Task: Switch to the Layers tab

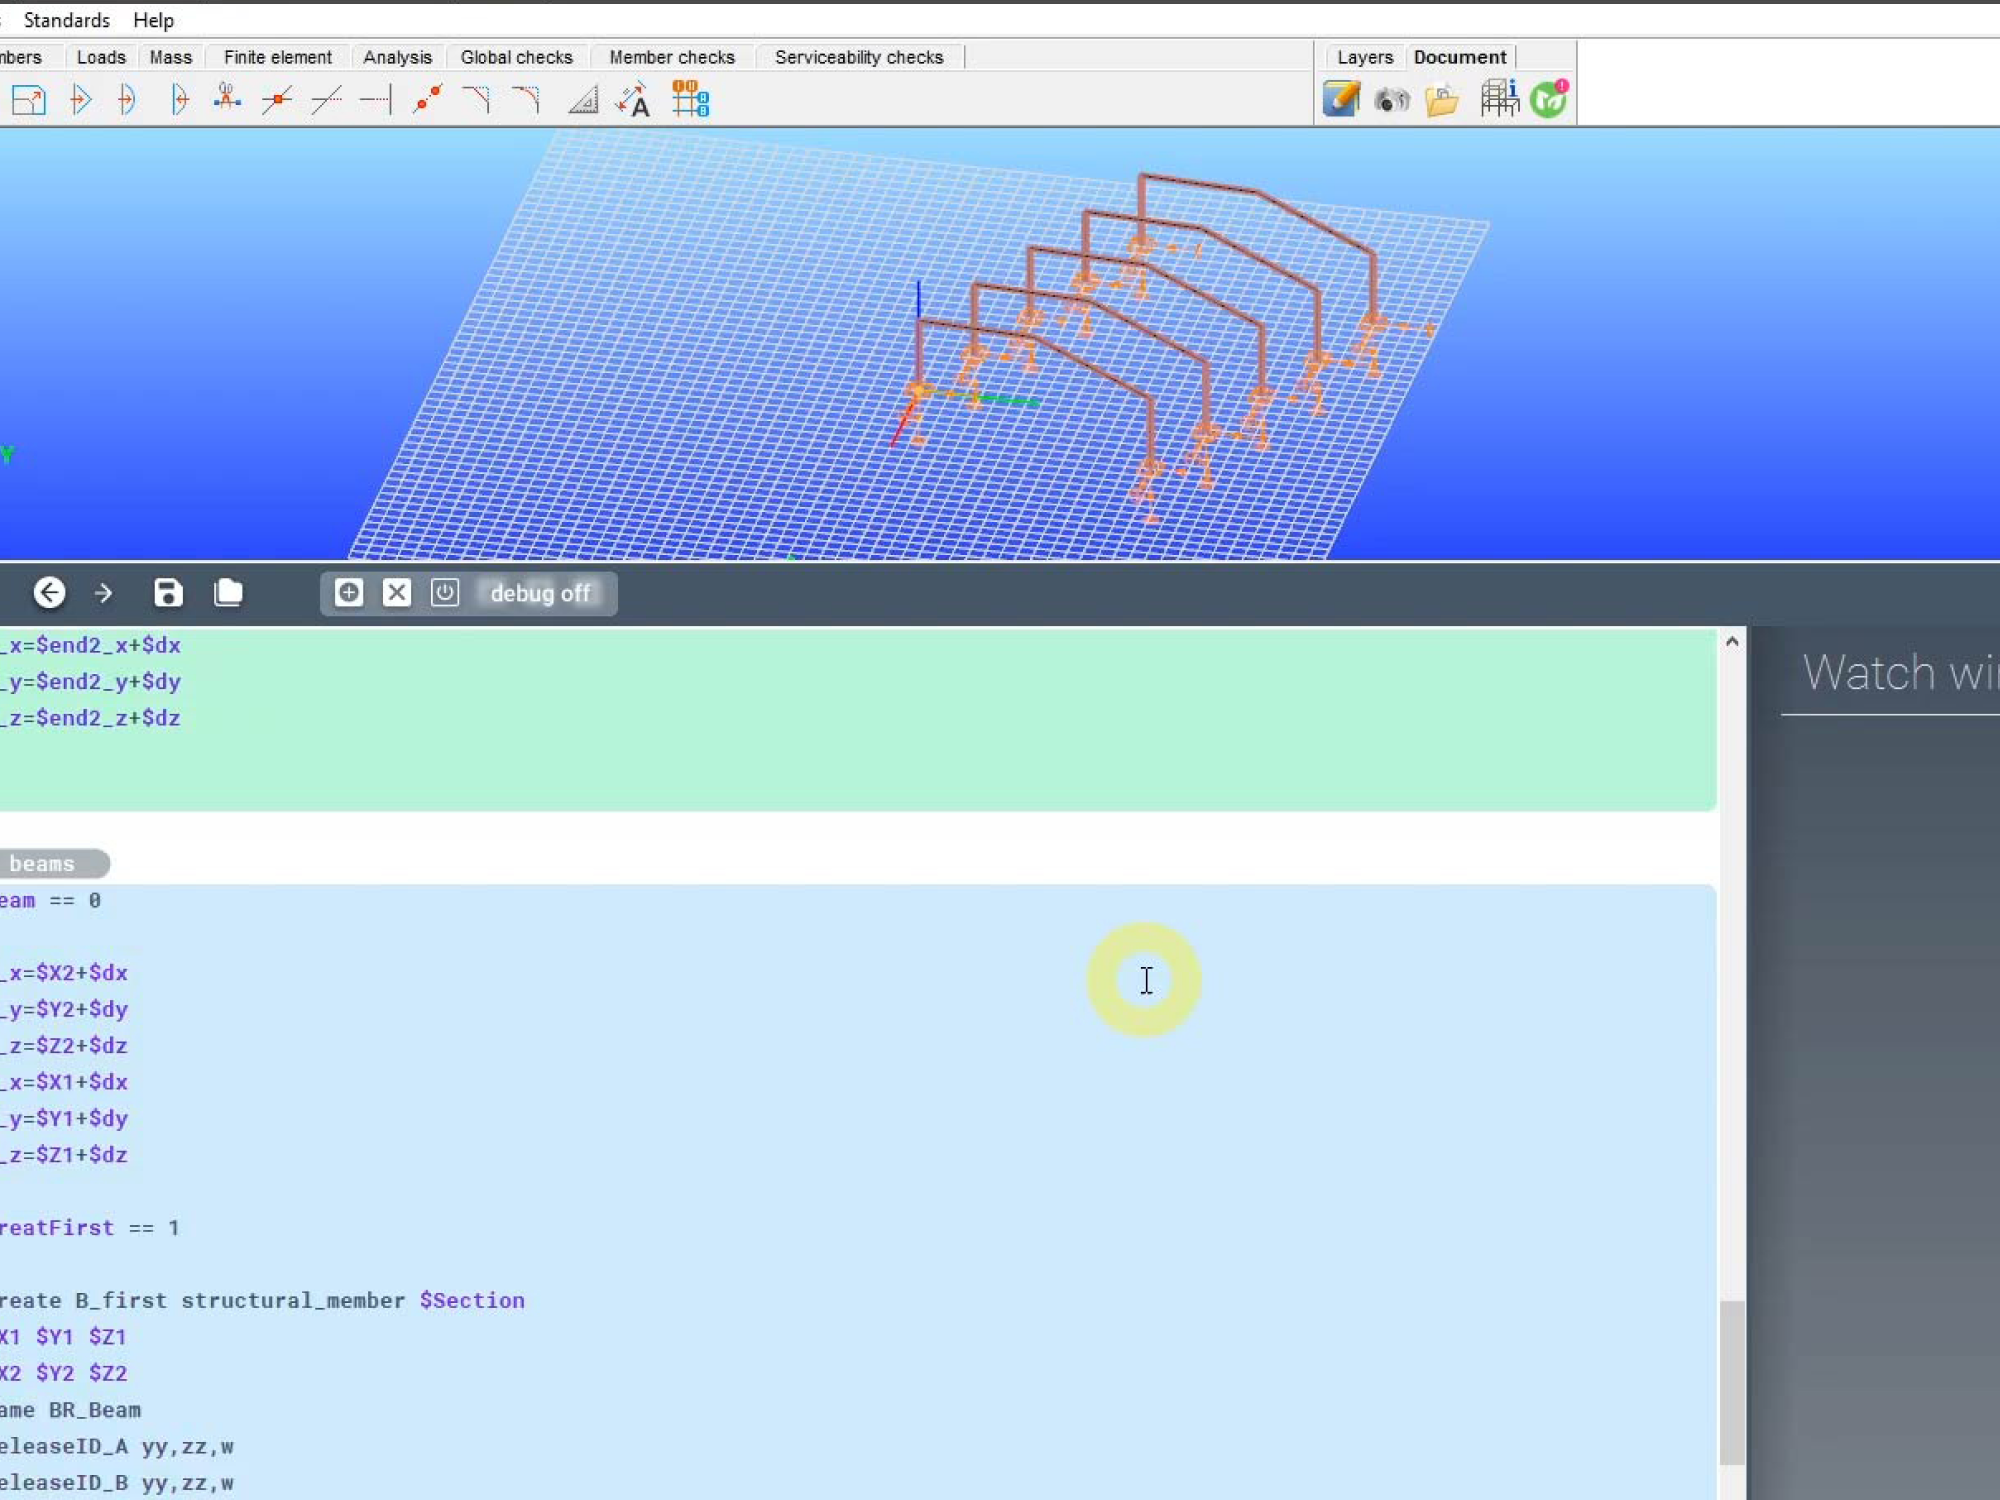Action: click(1365, 57)
